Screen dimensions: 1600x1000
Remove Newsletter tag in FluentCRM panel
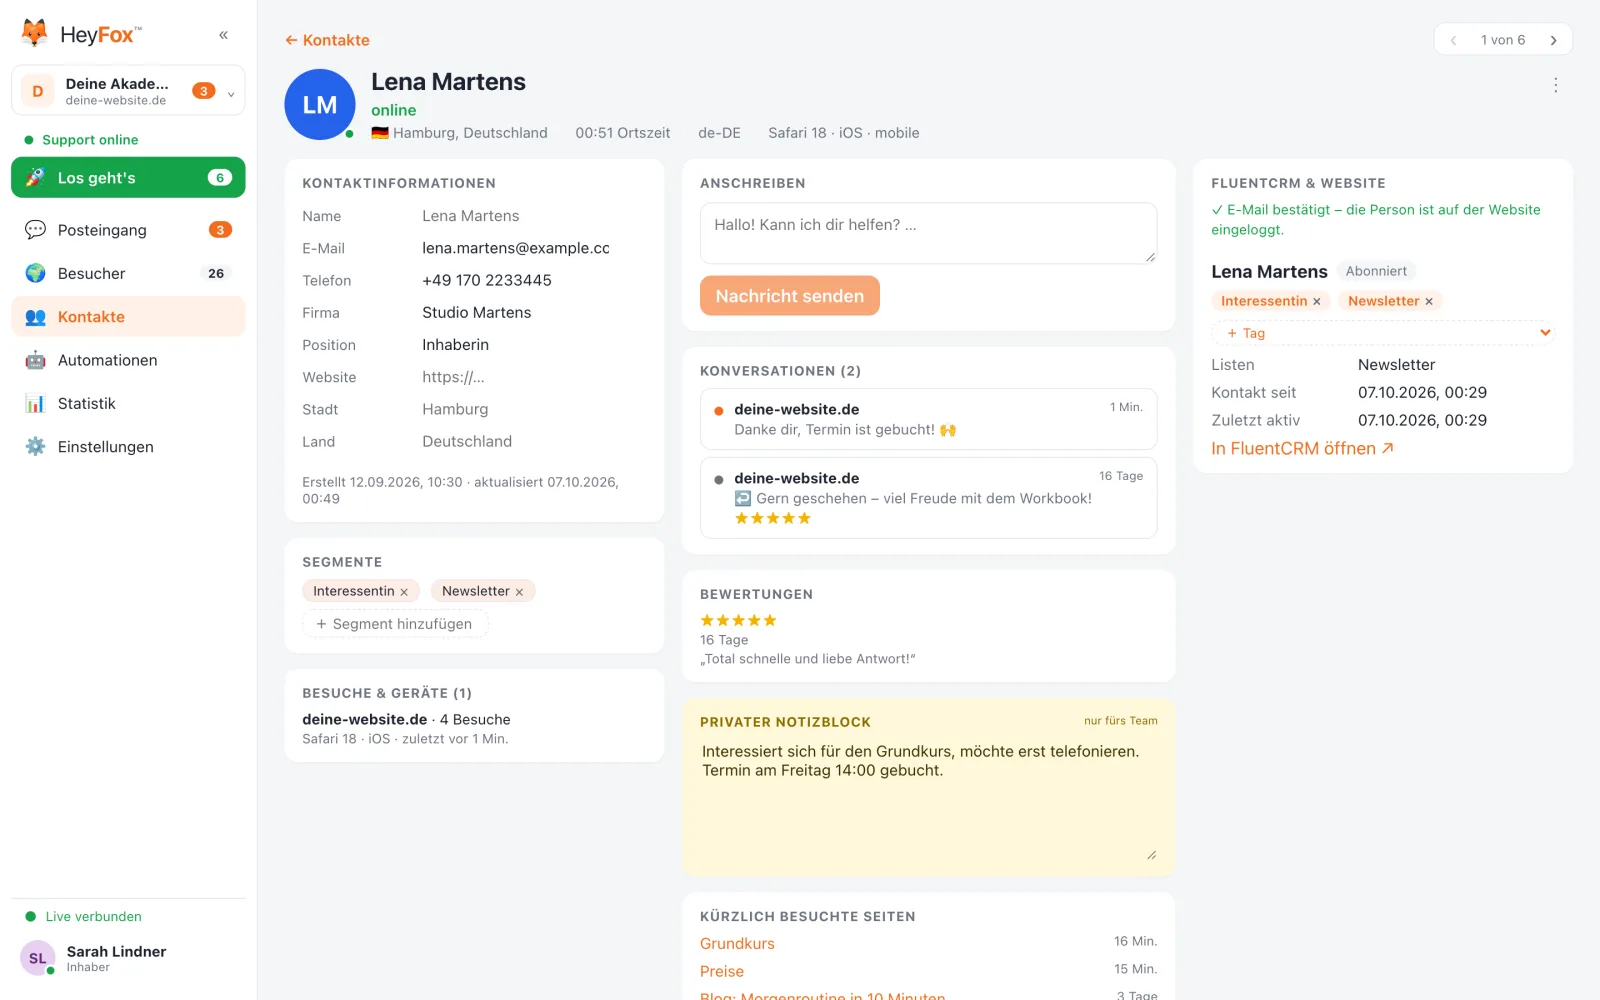coord(1429,301)
